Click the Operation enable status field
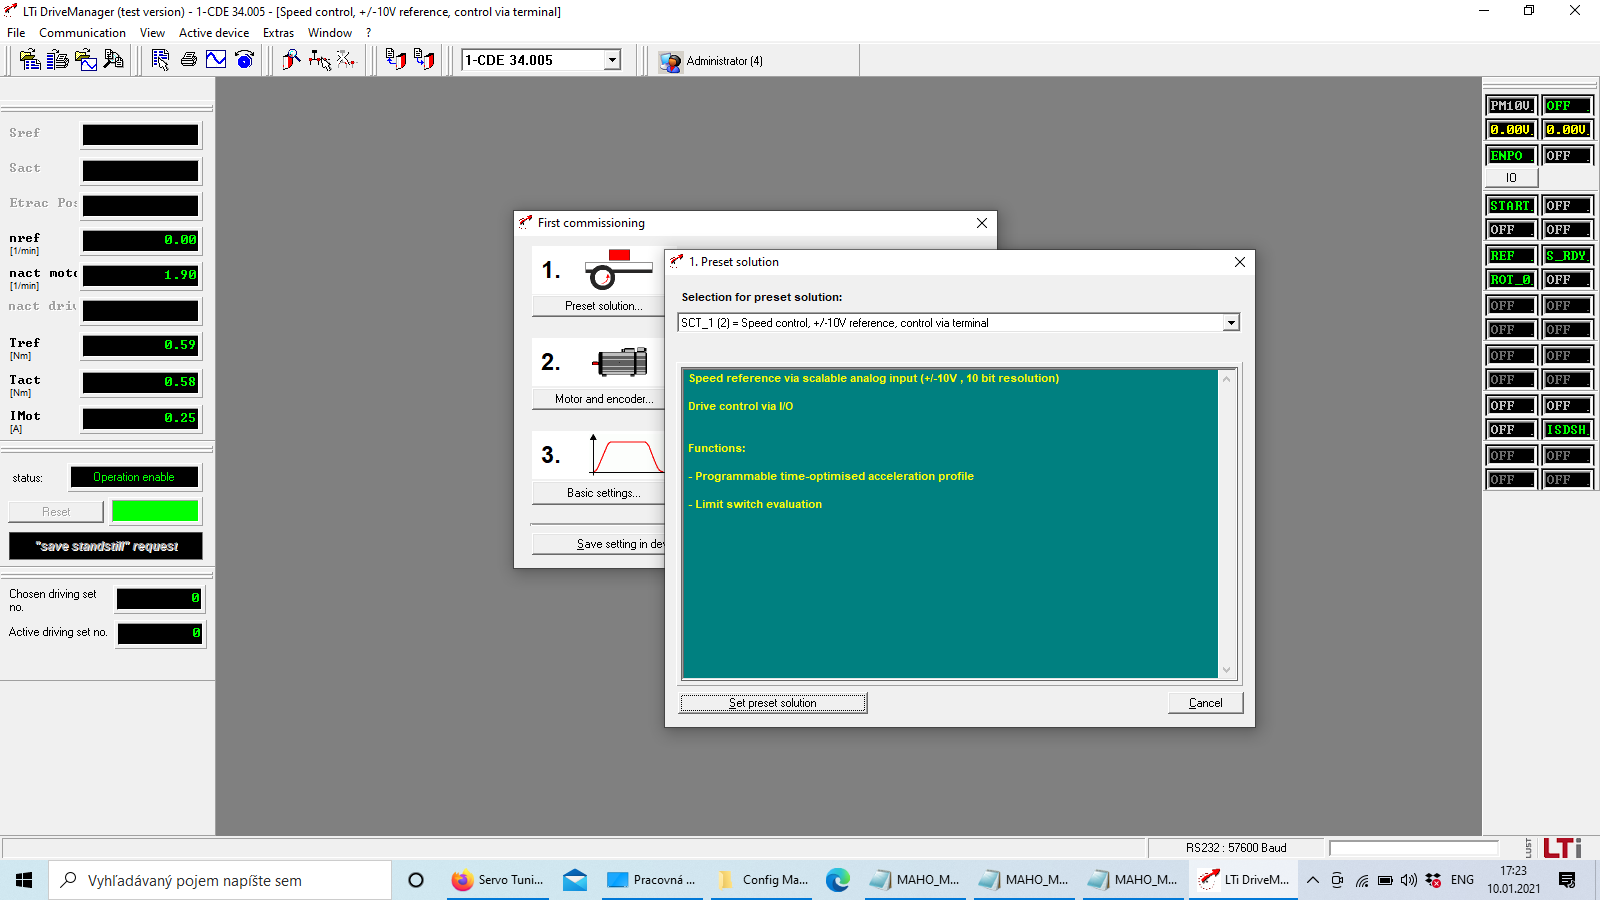The width and height of the screenshot is (1600, 900). click(x=134, y=477)
